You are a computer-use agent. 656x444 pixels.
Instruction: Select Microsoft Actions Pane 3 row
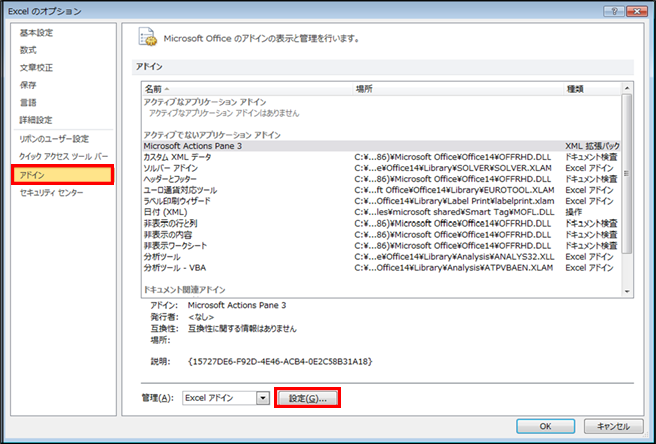pos(381,146)
